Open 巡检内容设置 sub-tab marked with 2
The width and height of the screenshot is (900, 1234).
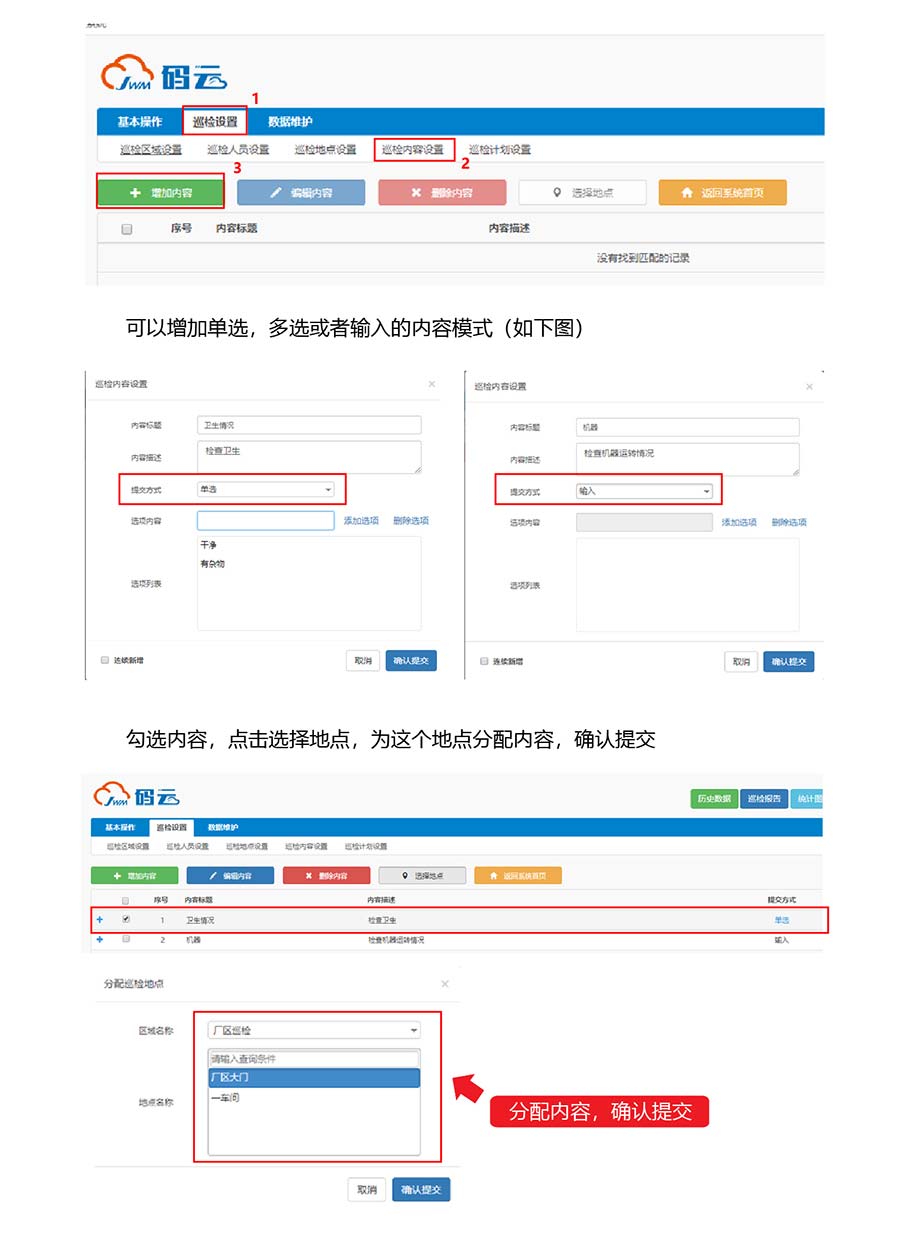(414, 150)
